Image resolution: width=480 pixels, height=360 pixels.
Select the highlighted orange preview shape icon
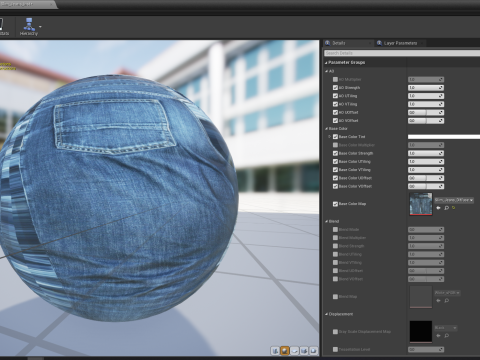pos(285,351)
